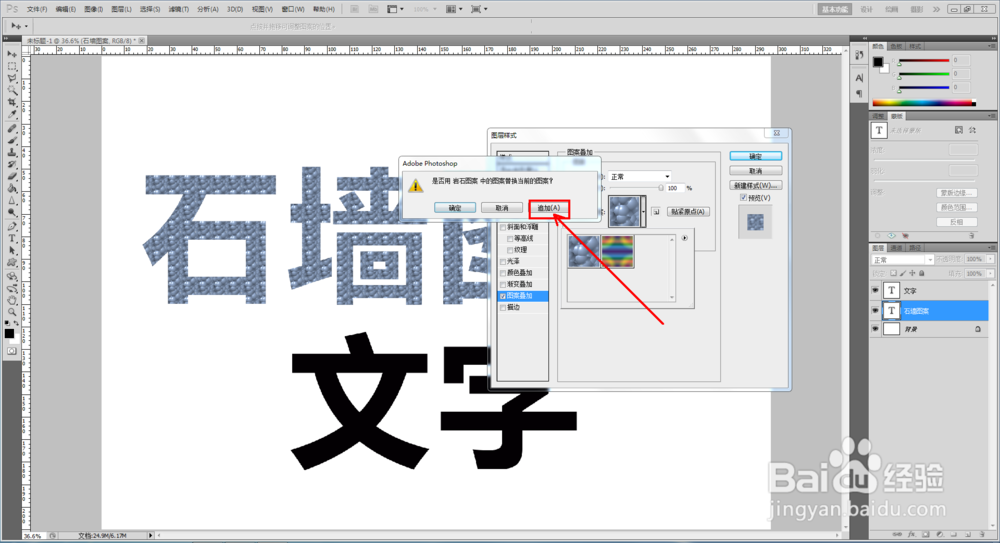
Task: Click 新建样式(W)... button
Action: click(x=756, y=186)
